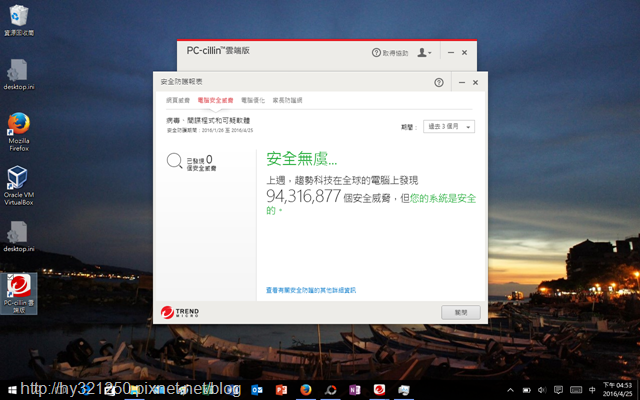Open the Windows Start menu
Viewport: 640px width, 400px height.
click(x=12, y=390)
